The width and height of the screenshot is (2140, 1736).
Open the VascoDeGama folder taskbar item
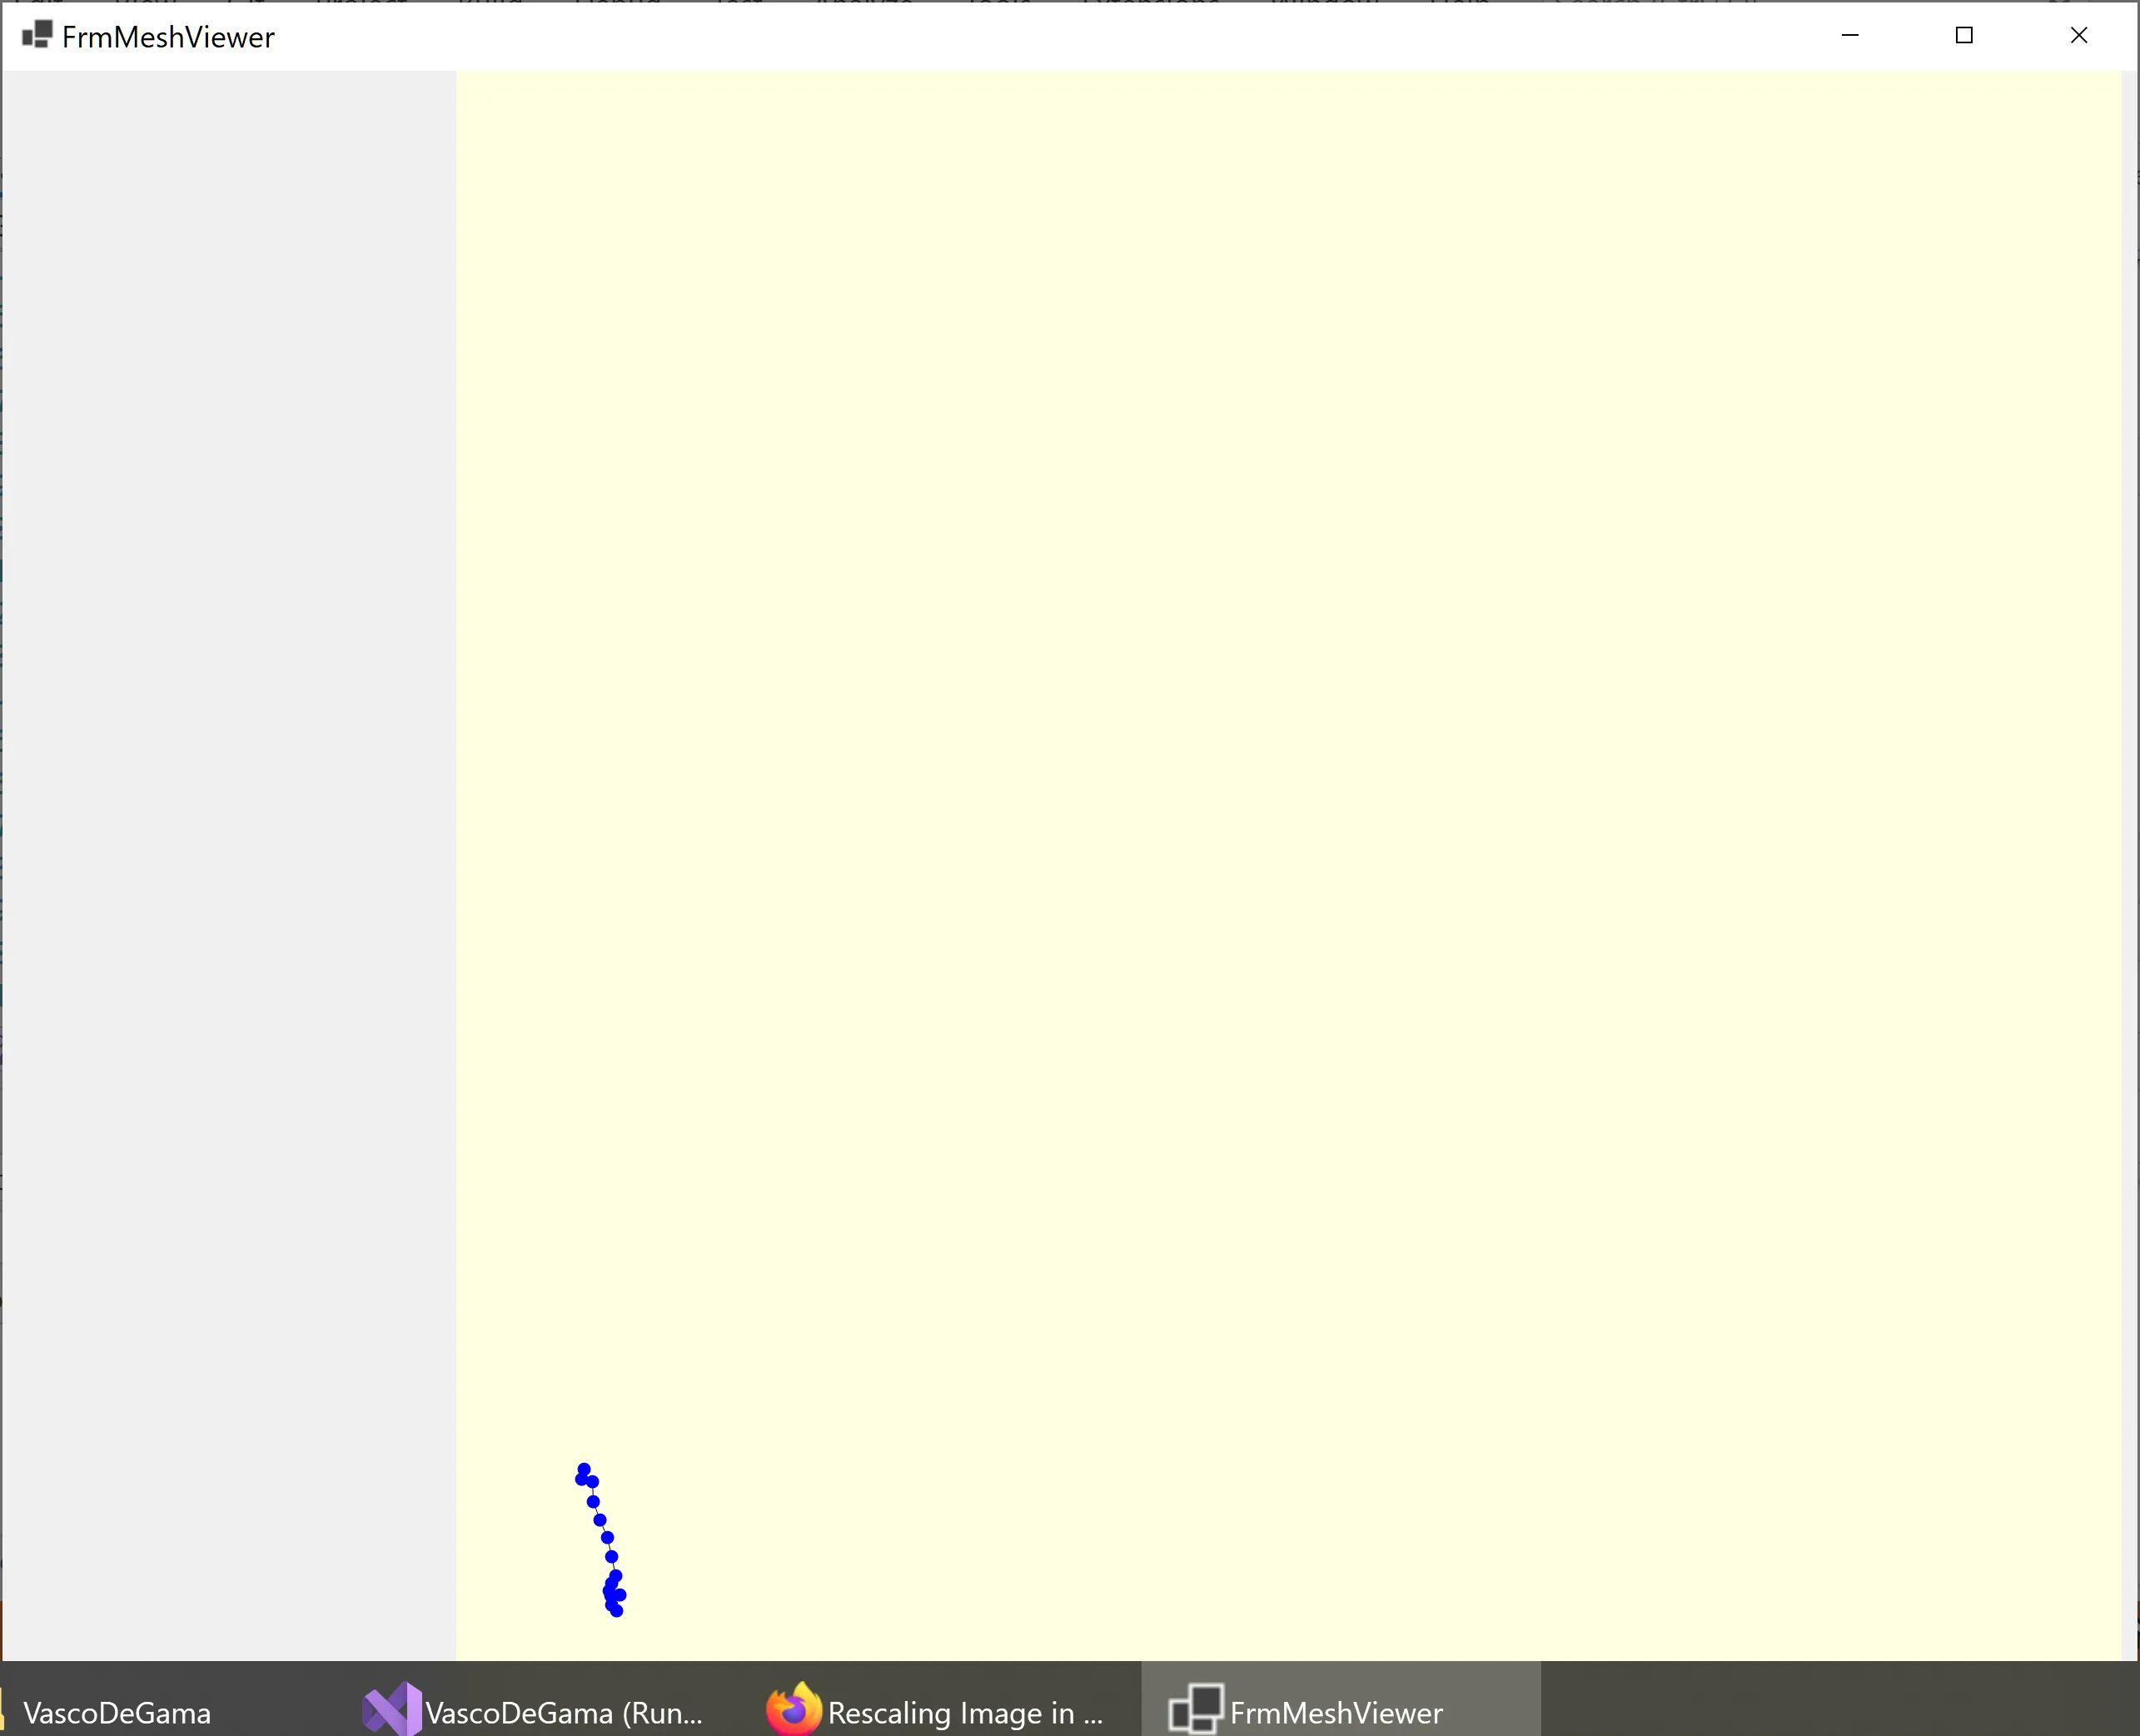pyautogui.click(x=116, y=1713)
